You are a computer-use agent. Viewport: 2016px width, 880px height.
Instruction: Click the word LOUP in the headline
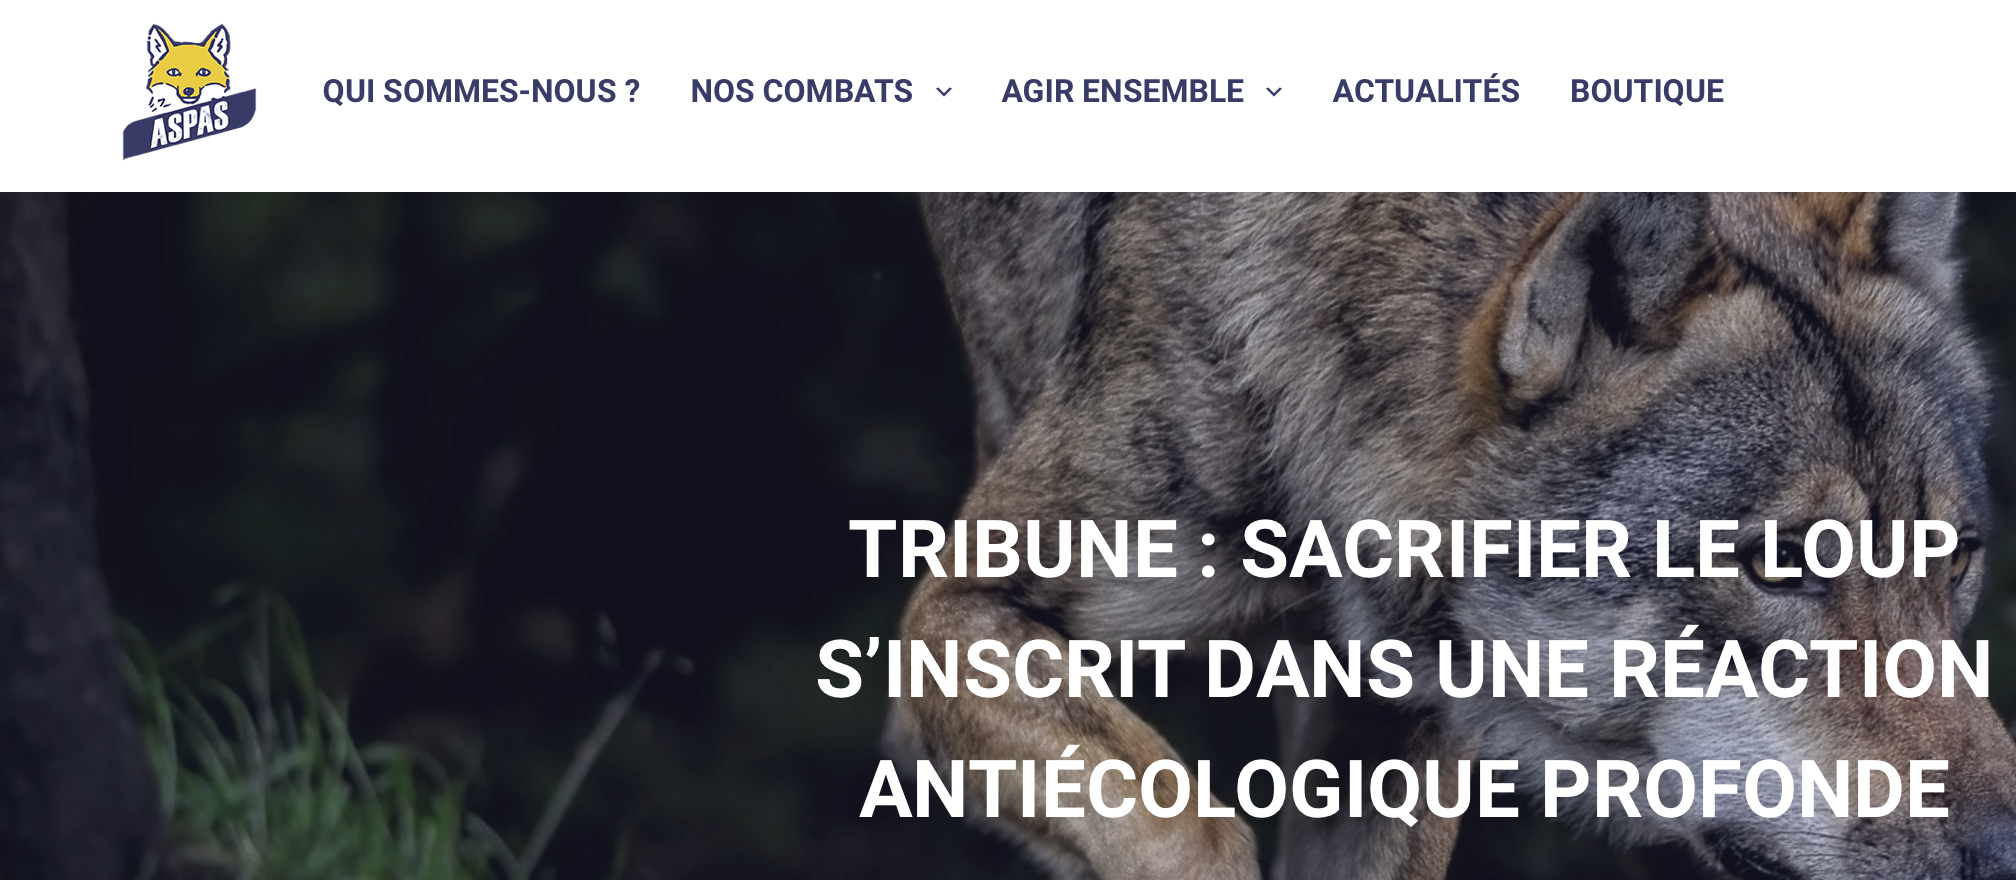click(1859, 549)
